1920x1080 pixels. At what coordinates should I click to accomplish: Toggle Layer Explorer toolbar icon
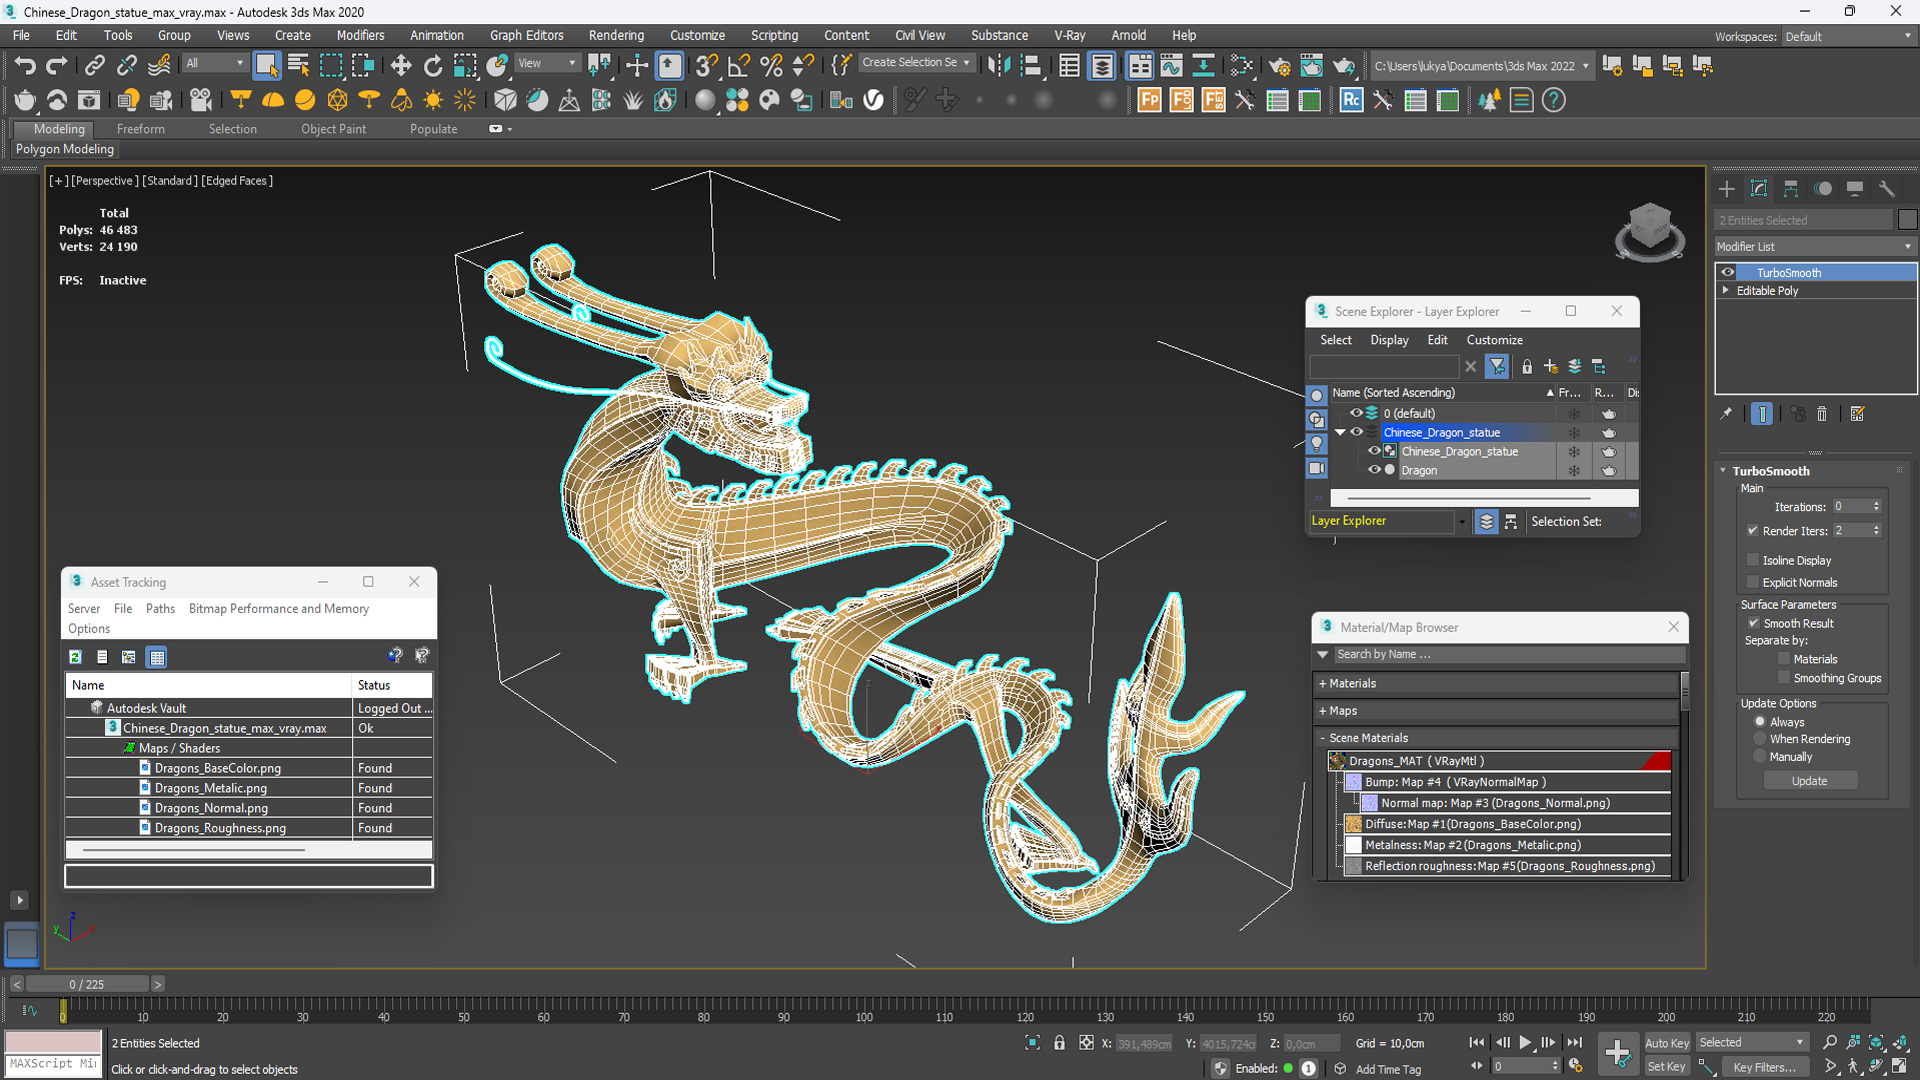[x=1102, y=66]
